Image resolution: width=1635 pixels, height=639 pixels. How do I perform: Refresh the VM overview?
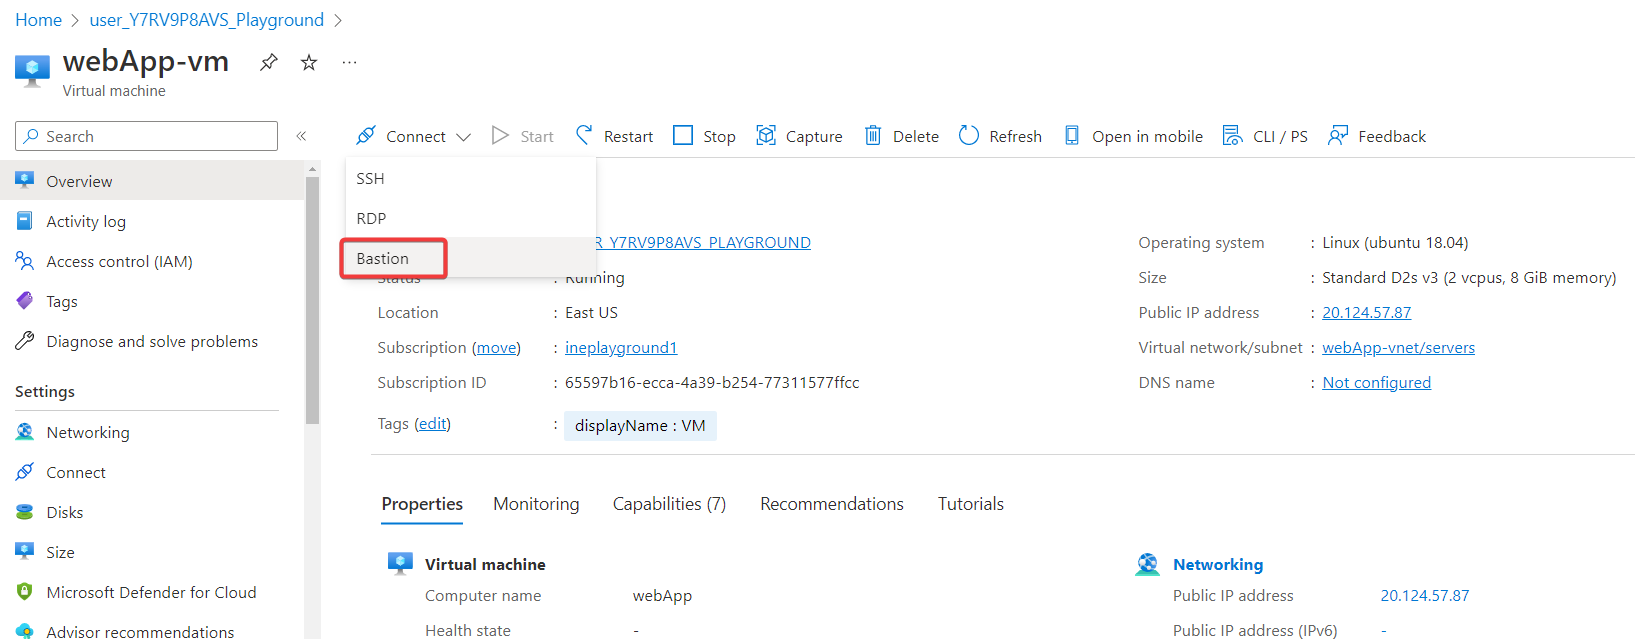[x=1000, y=136]
